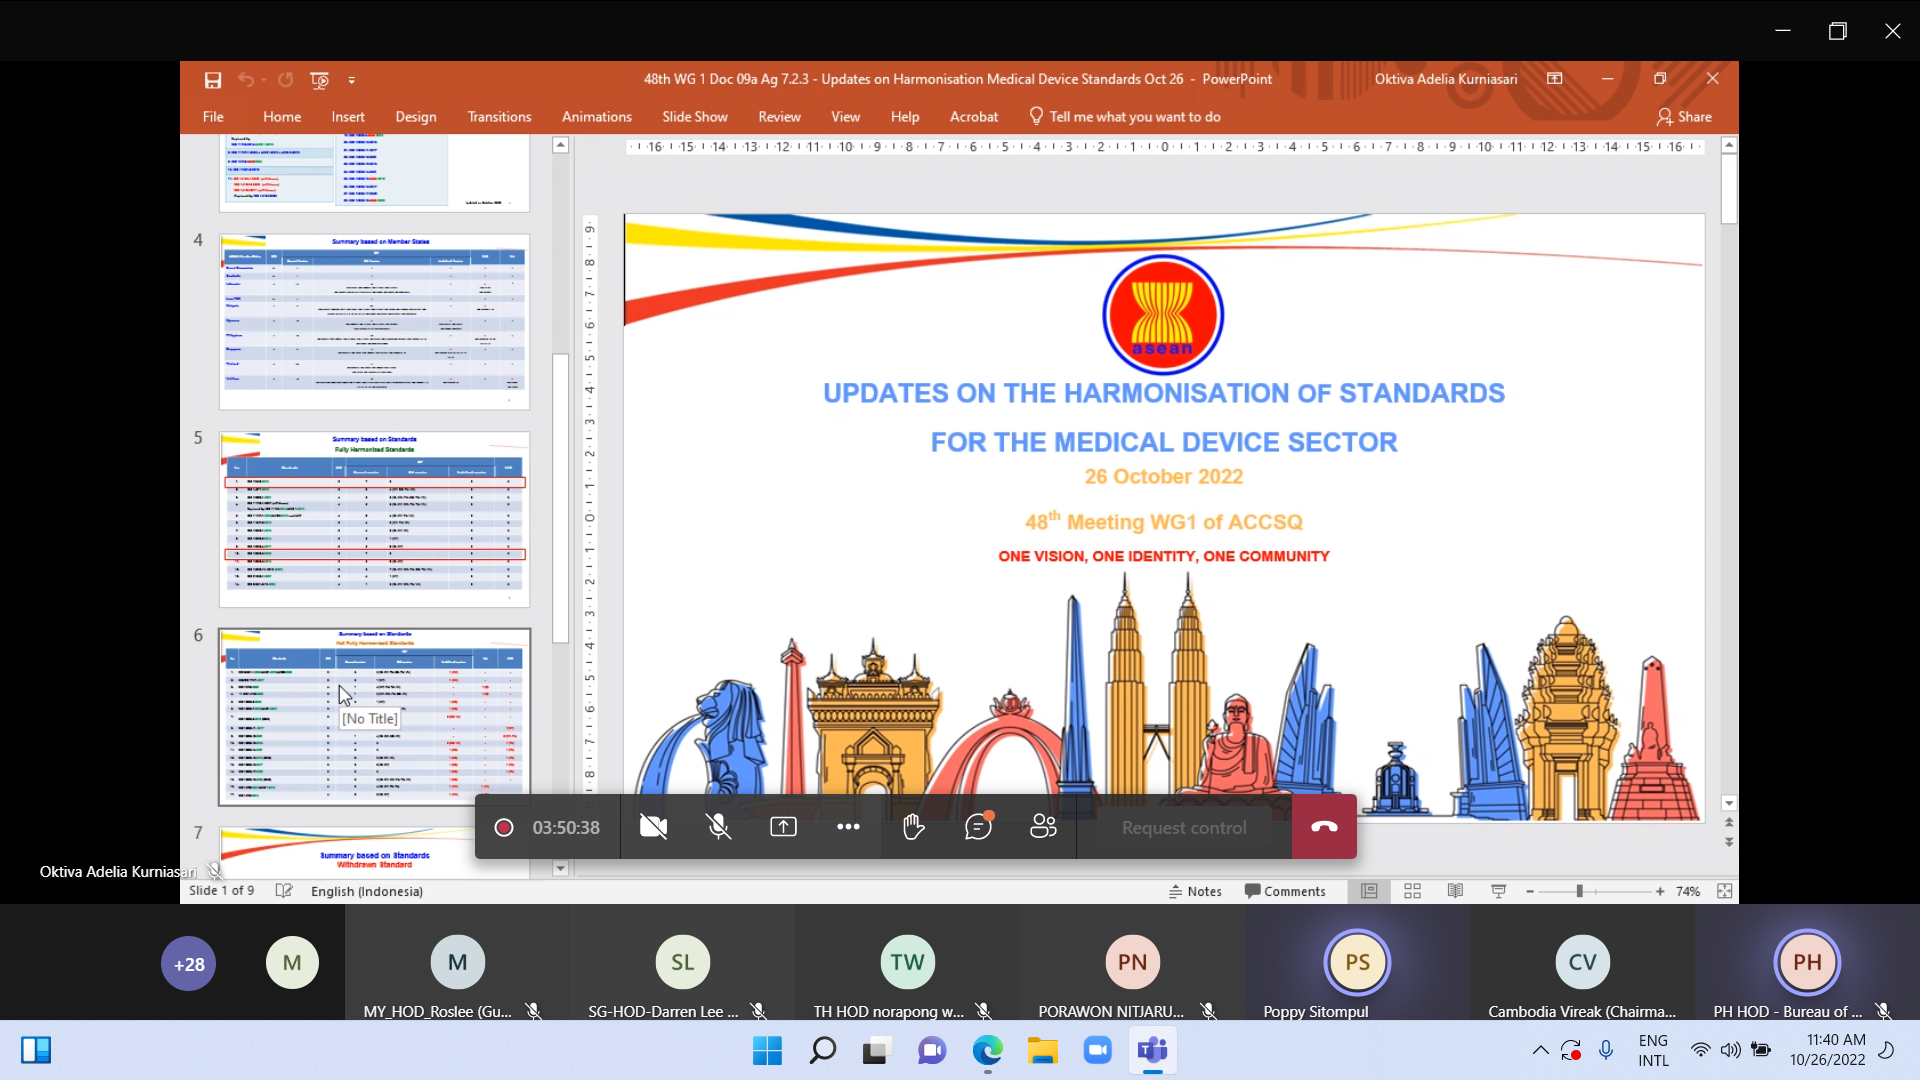The height and width of the screenshot is (1080, 1920).
Task: Start Slide Show from status bar icon
Action: [x=1498, y=891]
